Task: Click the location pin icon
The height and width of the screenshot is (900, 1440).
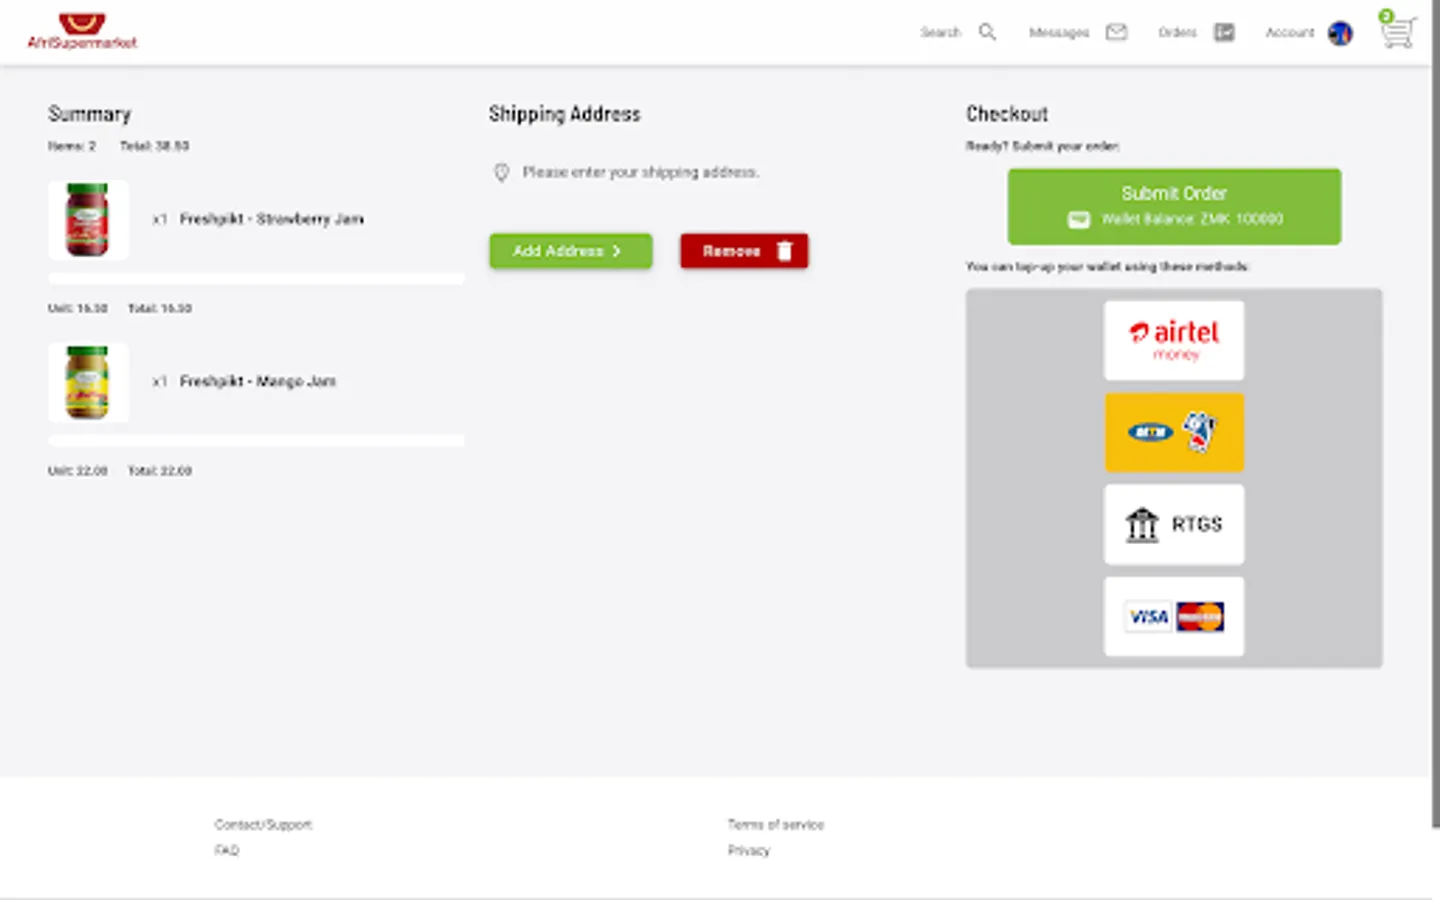Action: pyautogui.click(x=502, y=172)
